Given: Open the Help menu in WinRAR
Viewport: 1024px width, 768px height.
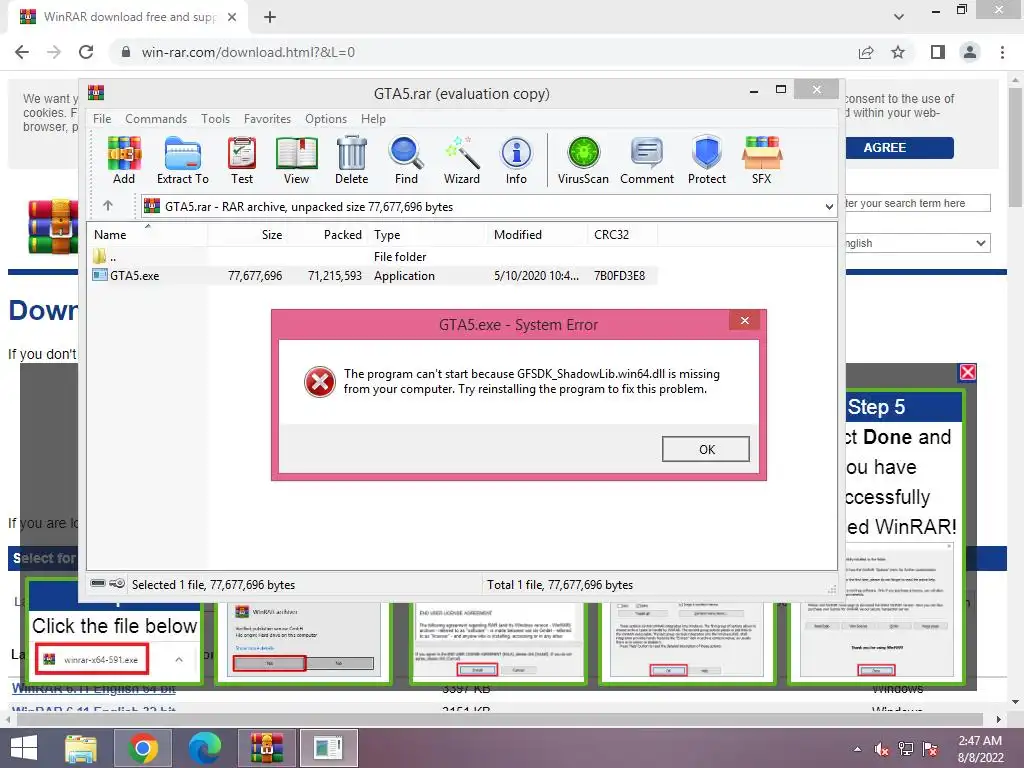Looking at the screenshot, I should [x=374, y=119].
